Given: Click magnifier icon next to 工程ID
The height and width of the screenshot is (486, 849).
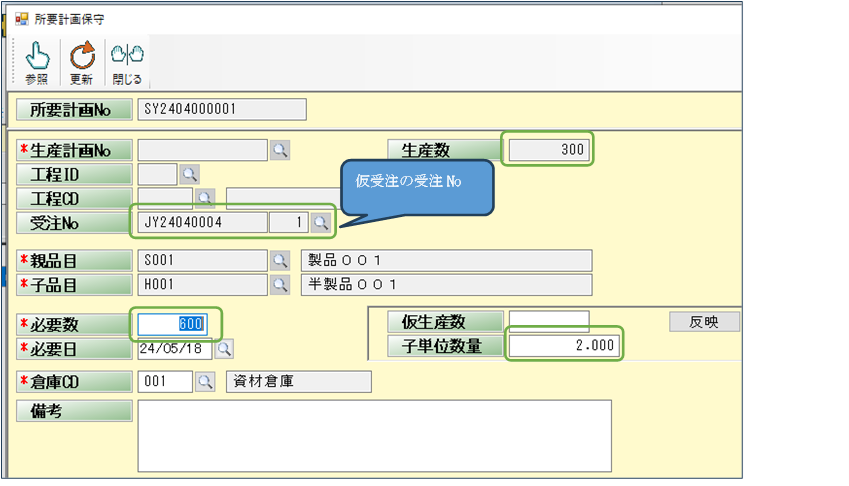Looking at the screenshot, I should coord(190,174).
